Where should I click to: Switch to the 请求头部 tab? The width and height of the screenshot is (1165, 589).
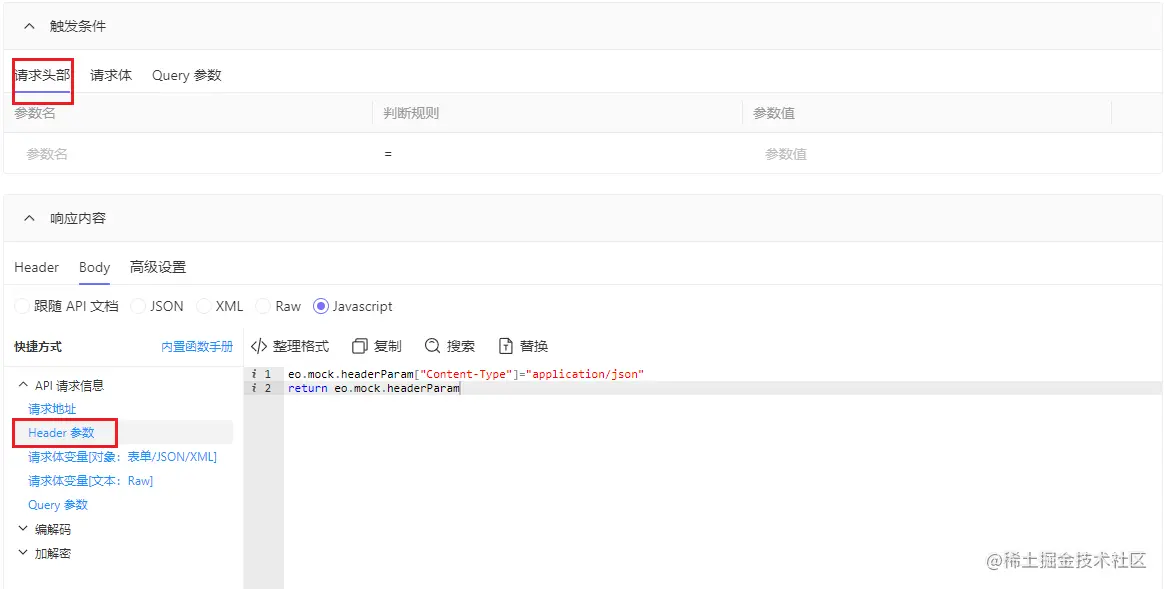pos(42,75)
